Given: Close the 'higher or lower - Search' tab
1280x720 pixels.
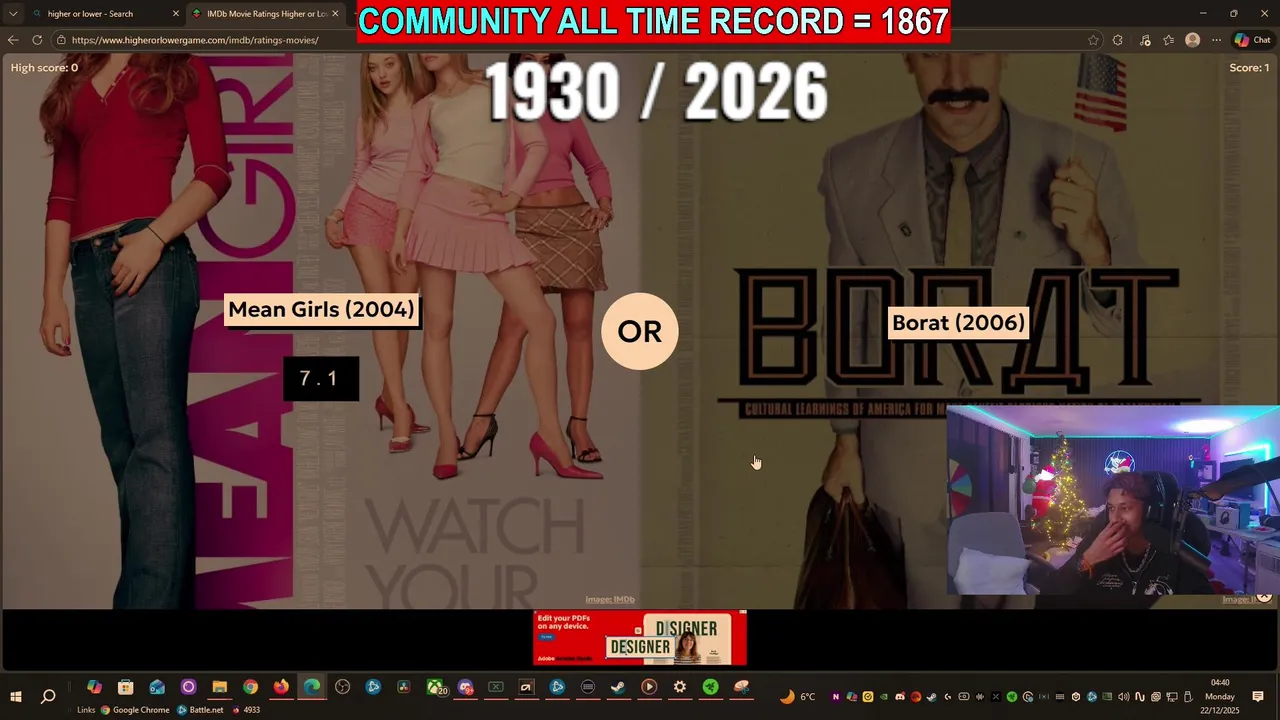Looking at the screenshot, I should click(176, 14).
